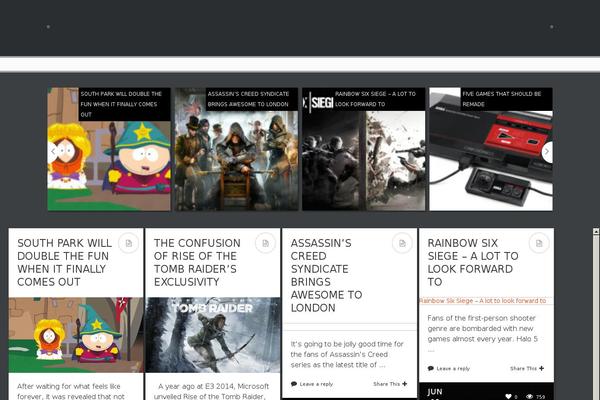This screenshot has height=400, width=600.
Task: Click broken image link text on Rainbow Six card
Action: click(x=483, y=301)
